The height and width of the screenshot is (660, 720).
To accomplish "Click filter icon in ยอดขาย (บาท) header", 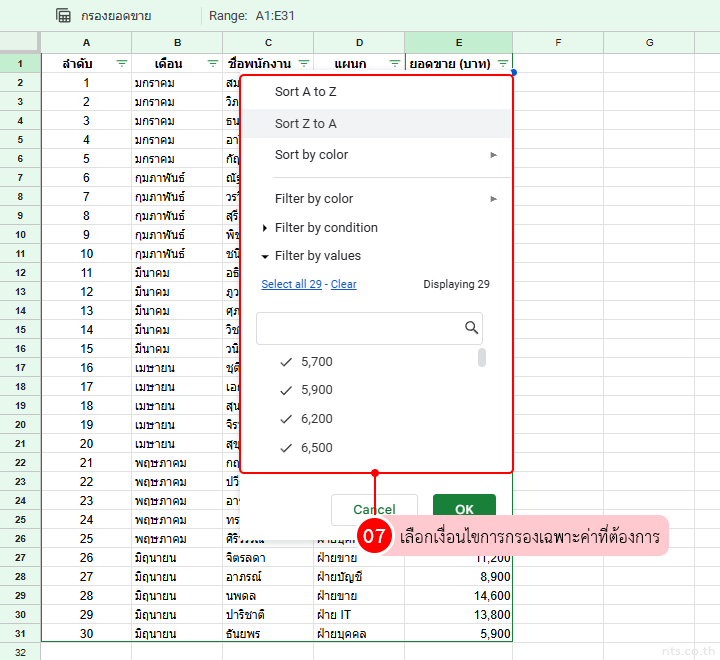I will tap(502, 63).
